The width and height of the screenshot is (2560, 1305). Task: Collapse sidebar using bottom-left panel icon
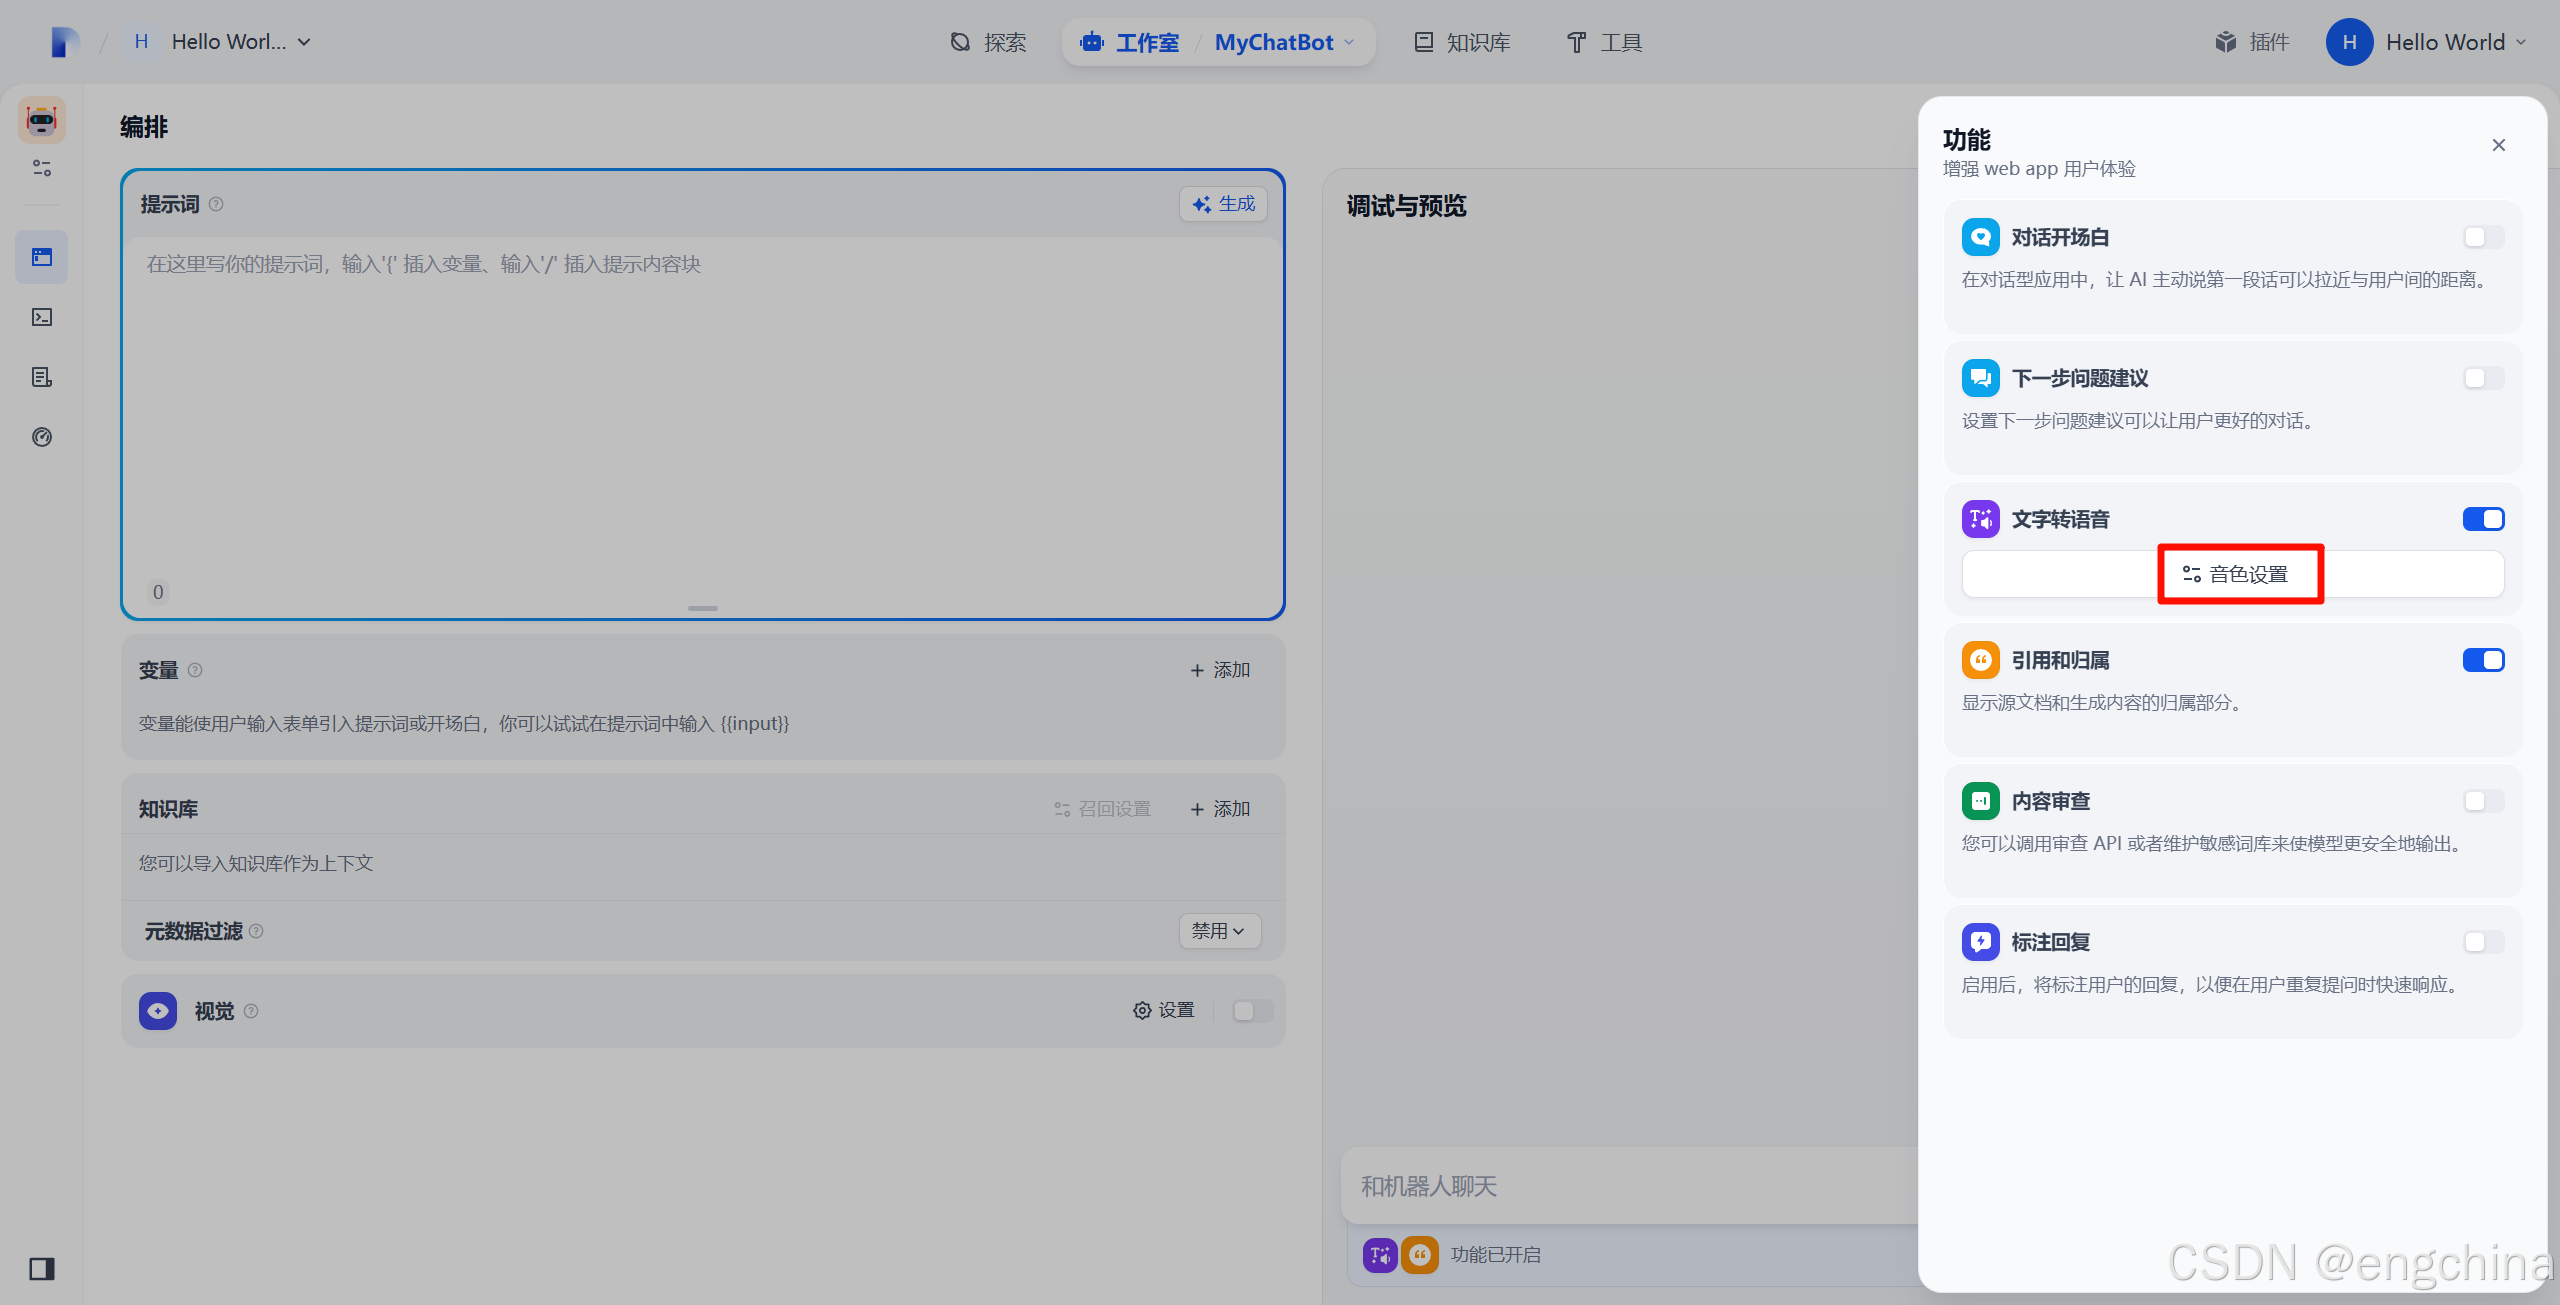(42, 1268)
